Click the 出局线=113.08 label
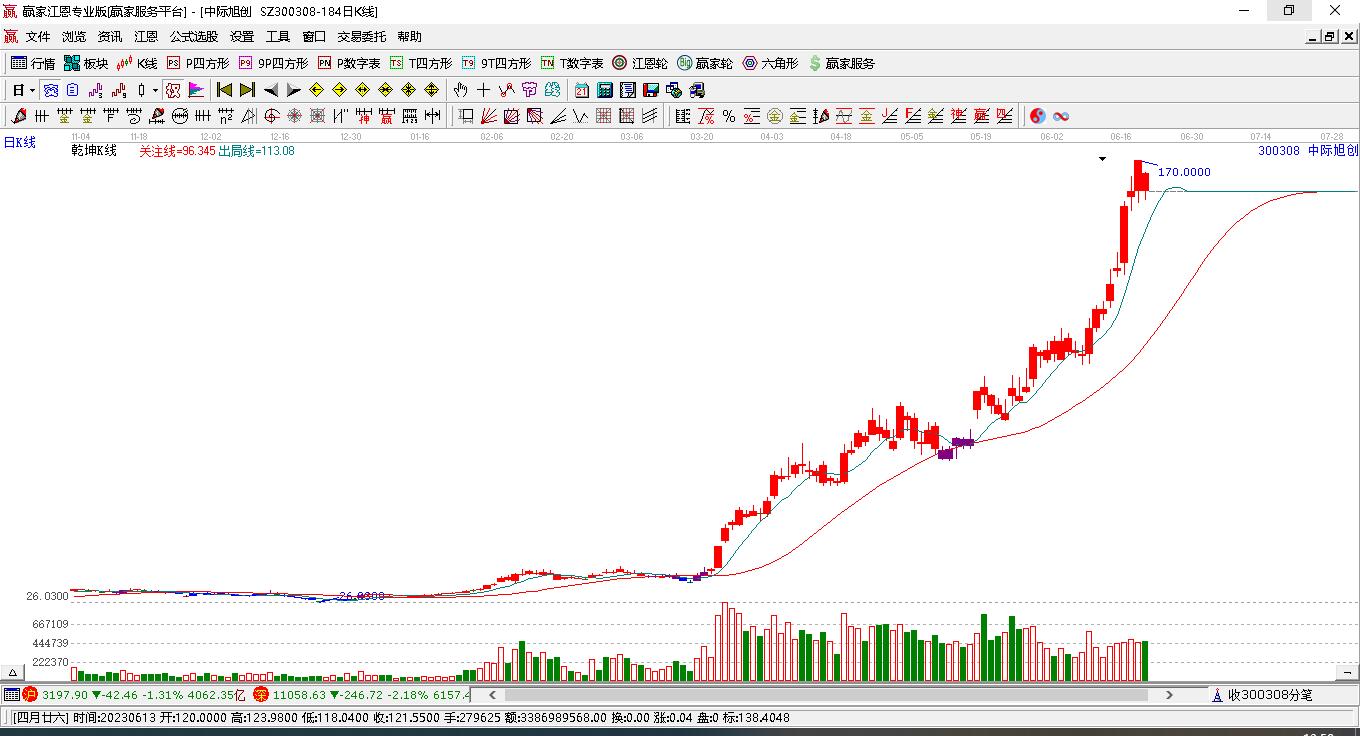Screen dimensions: 1360x736 pos(257,151)
